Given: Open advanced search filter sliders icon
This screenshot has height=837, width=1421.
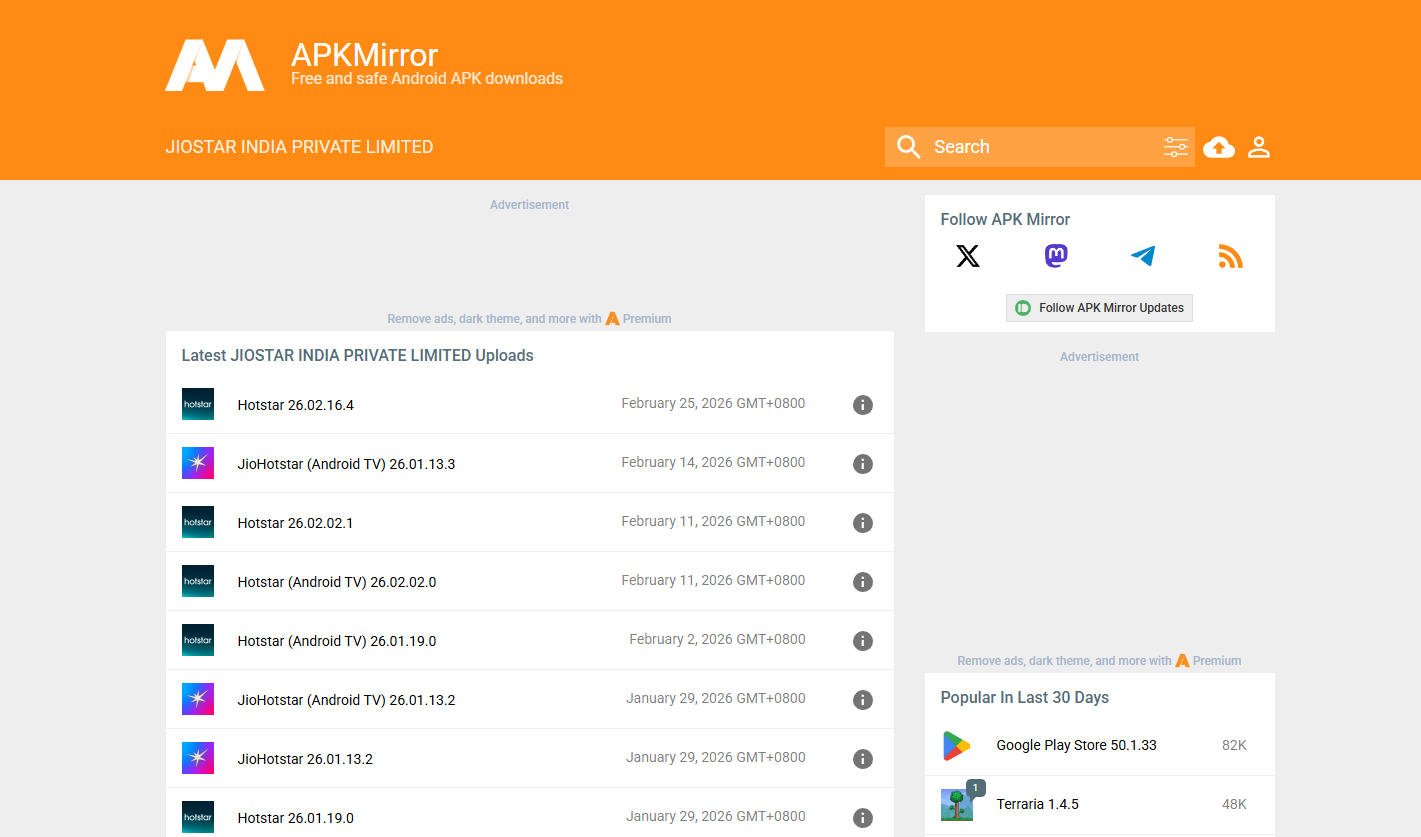Looking at the screenshot, I should coord(1176,148).
